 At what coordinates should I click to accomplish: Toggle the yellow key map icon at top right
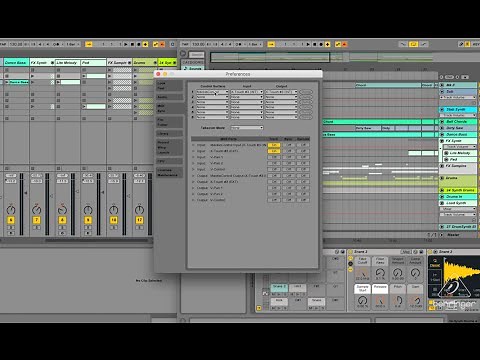(468, 44)
